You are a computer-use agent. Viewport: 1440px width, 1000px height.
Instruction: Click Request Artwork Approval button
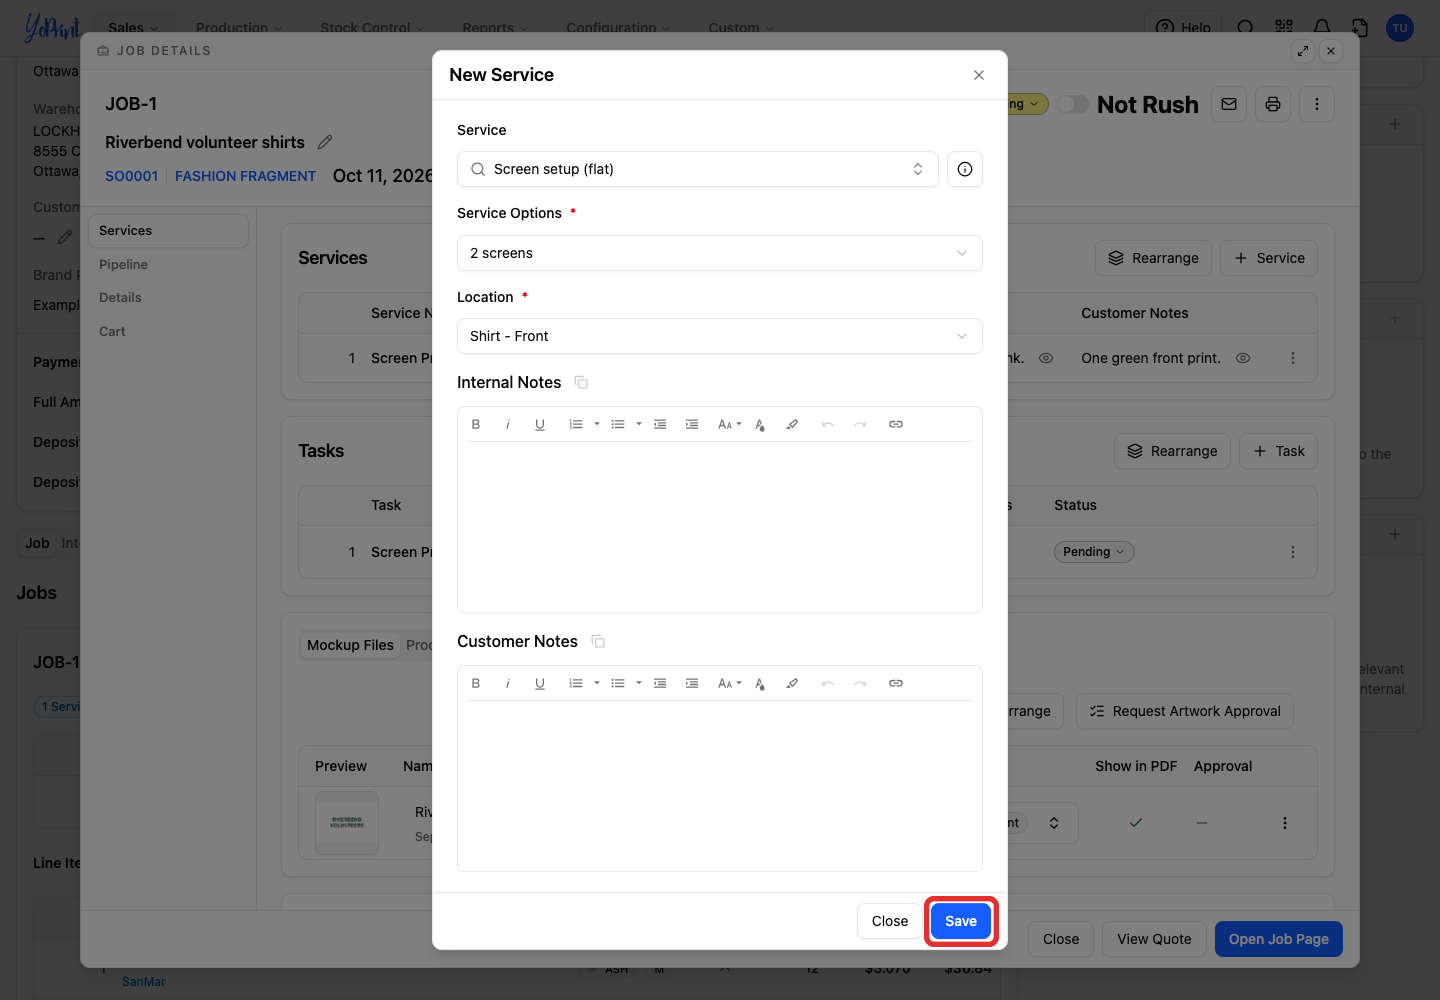click(1185, 711)
